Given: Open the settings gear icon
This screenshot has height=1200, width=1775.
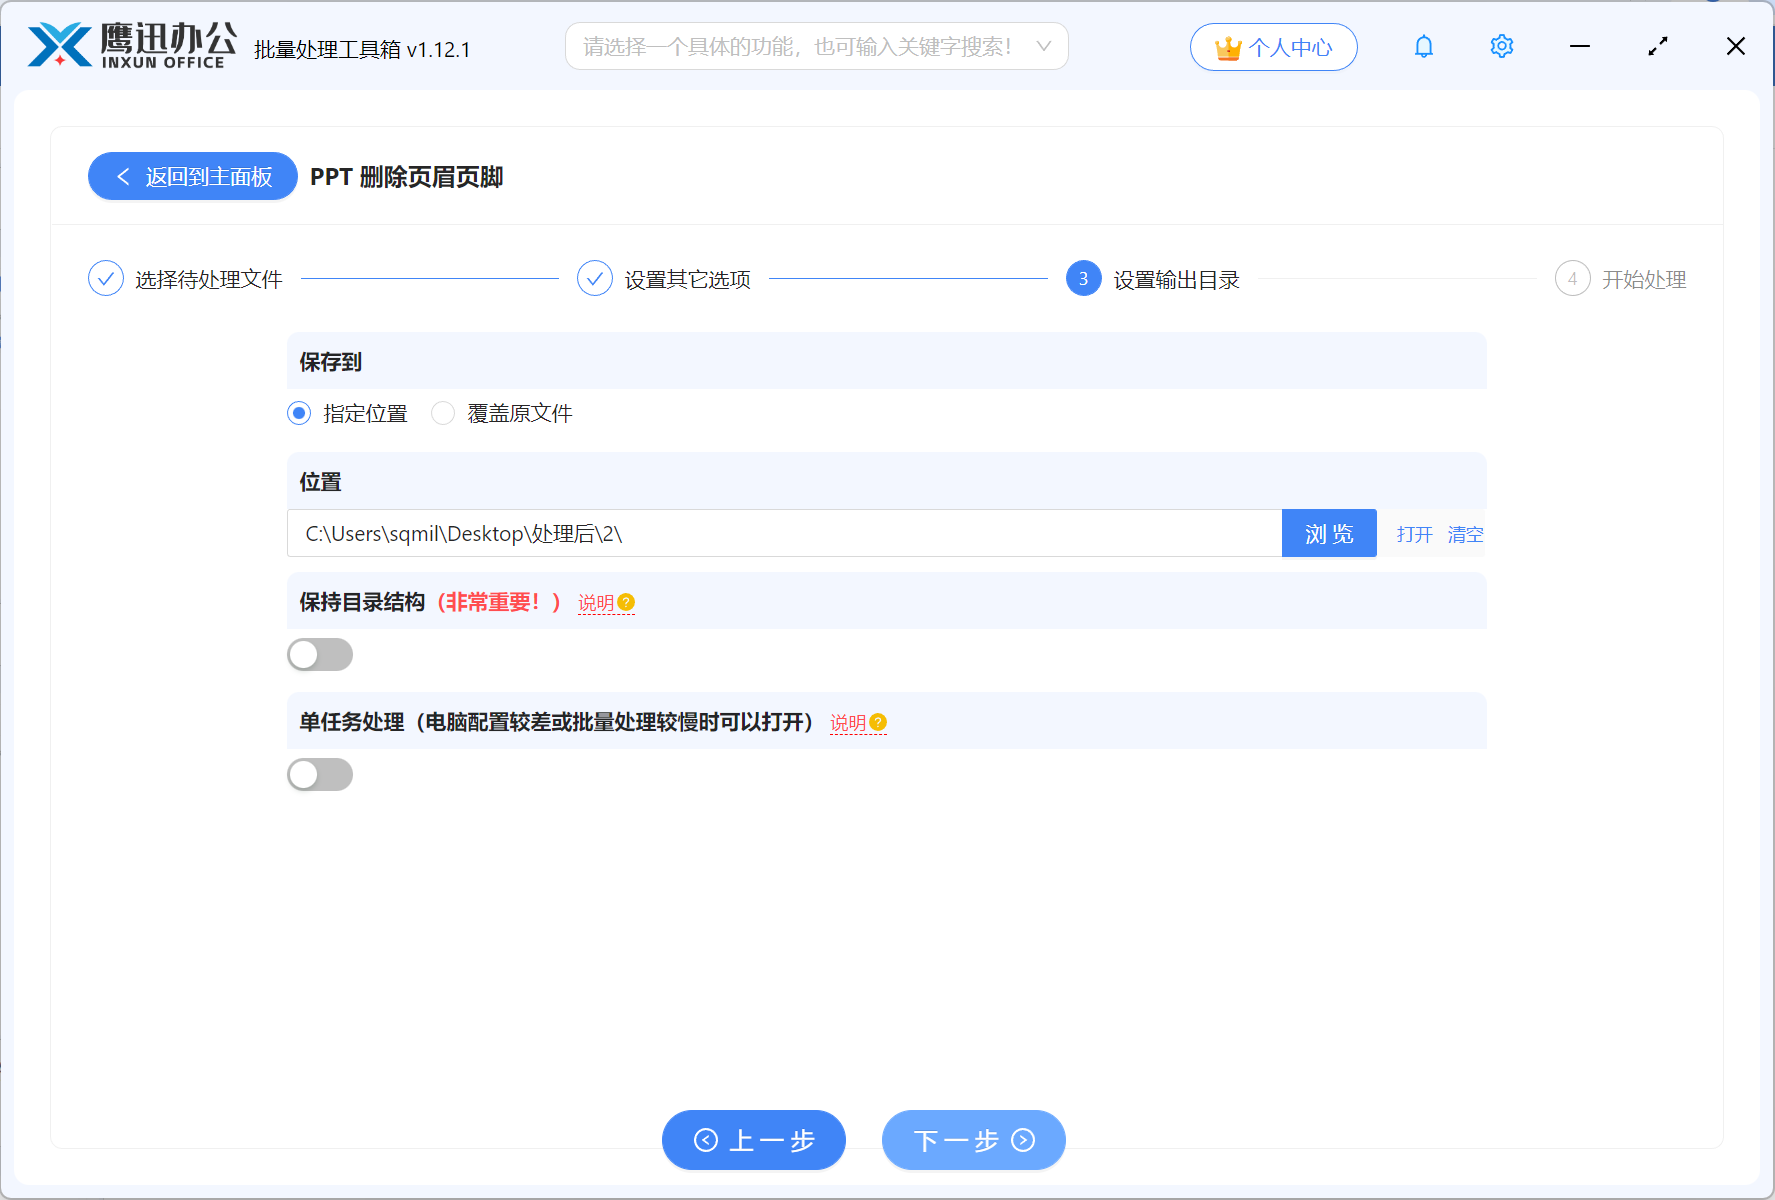Looking at the screenshot, I should pos(1501,46).
